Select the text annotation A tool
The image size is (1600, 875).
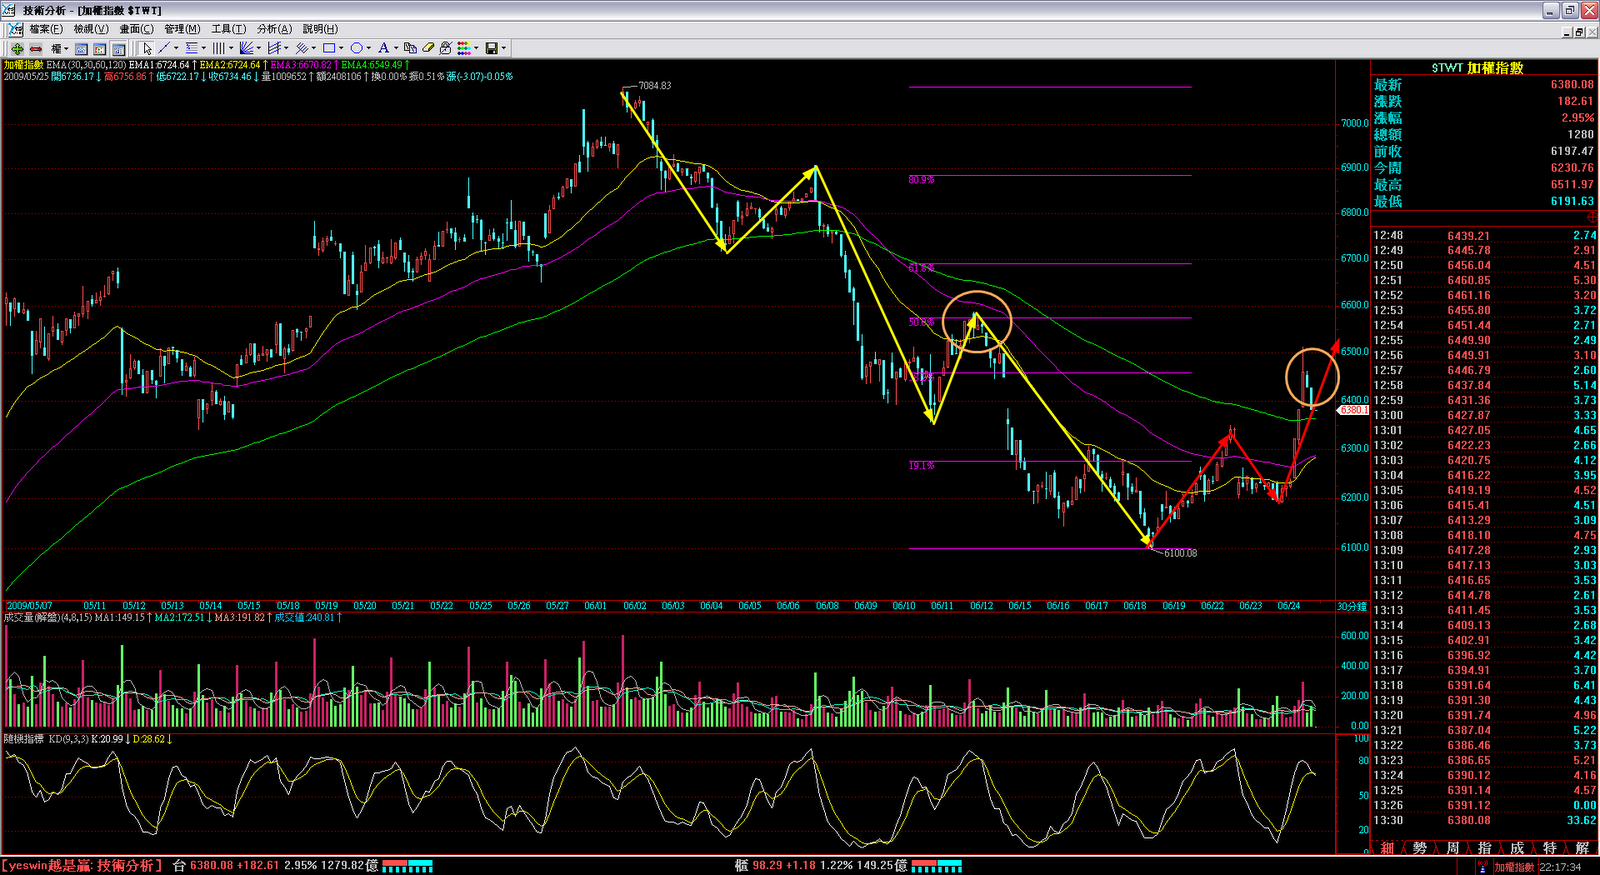point(383,48)
